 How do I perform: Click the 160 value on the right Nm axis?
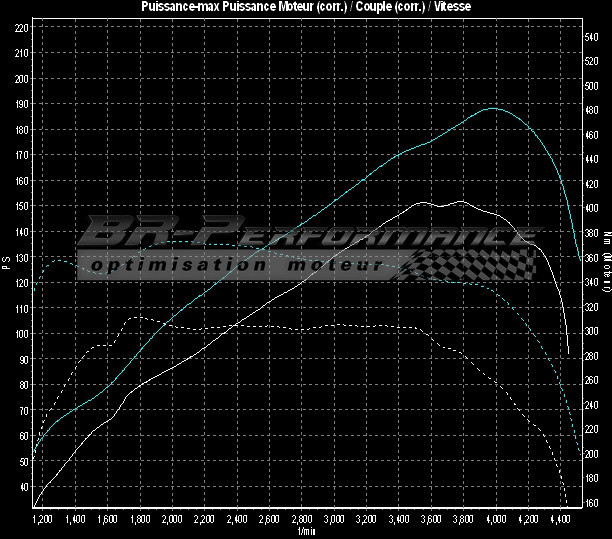click(591, 503)
